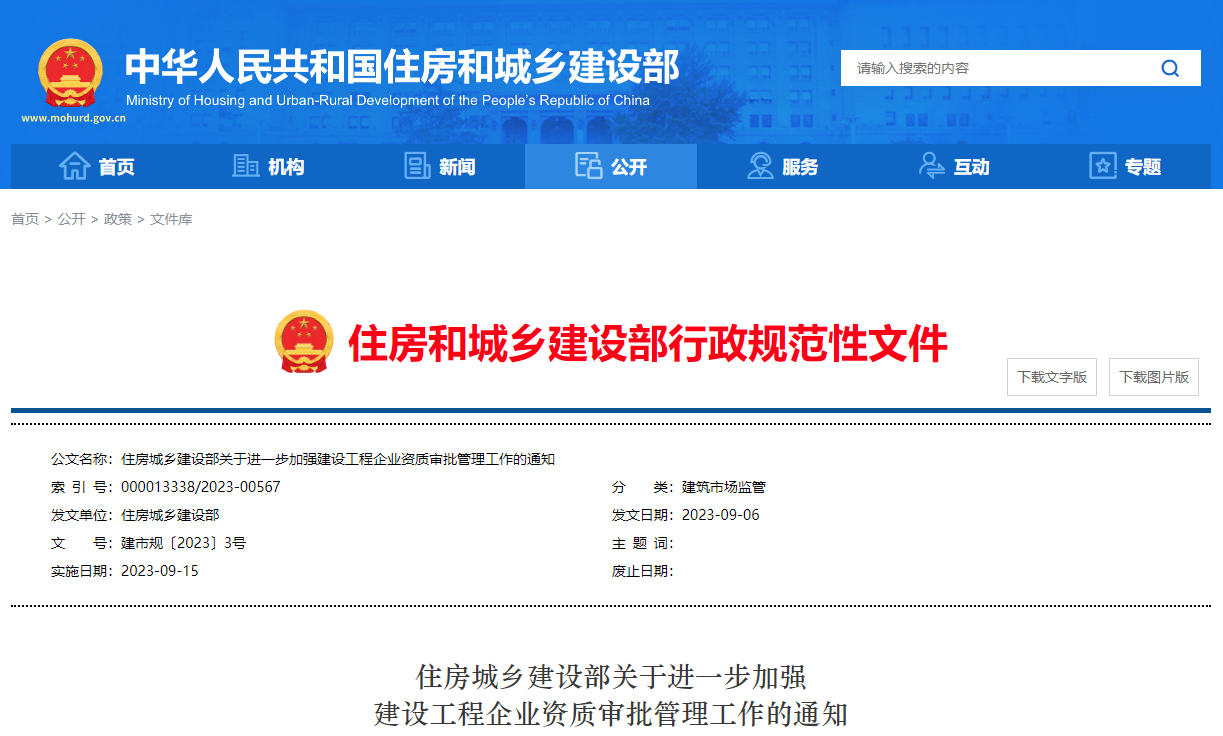The height and width of the screenshot is (736, 1223).
Task: Click the 下载图片版 button
Action: (x=1154, y=377)
